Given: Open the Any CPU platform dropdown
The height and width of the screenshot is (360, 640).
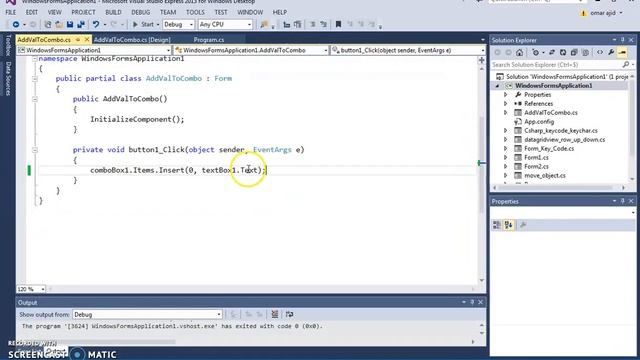Looking at the screenshot, I should (225, 24).
